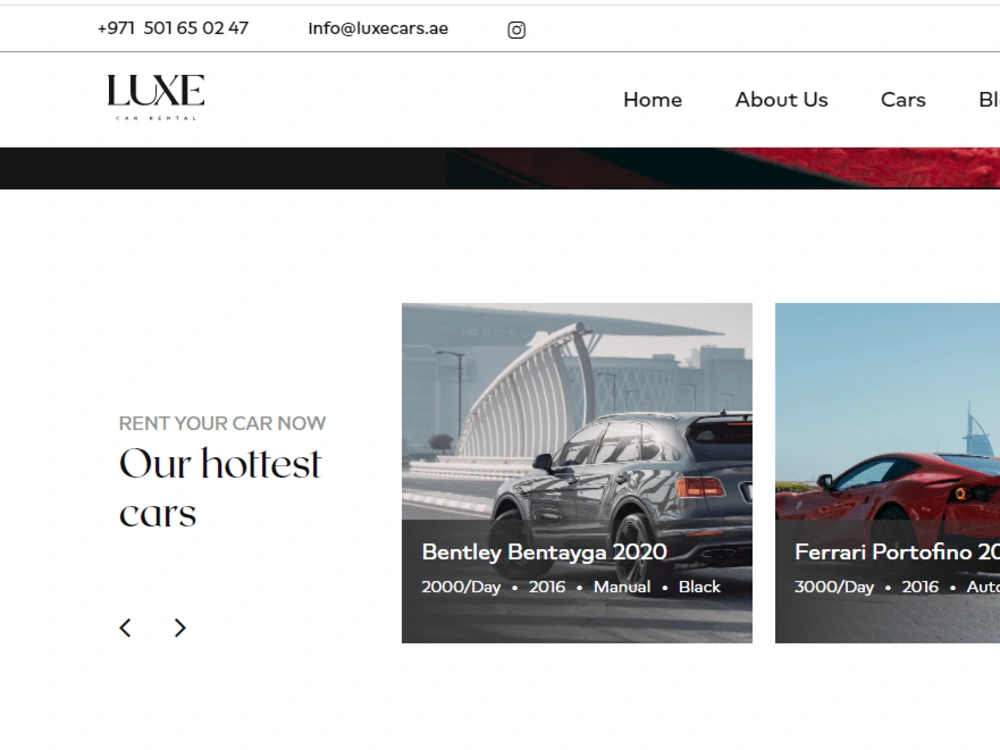Go to the Home menu item
Screen dimensions: 1000x750
652,100
